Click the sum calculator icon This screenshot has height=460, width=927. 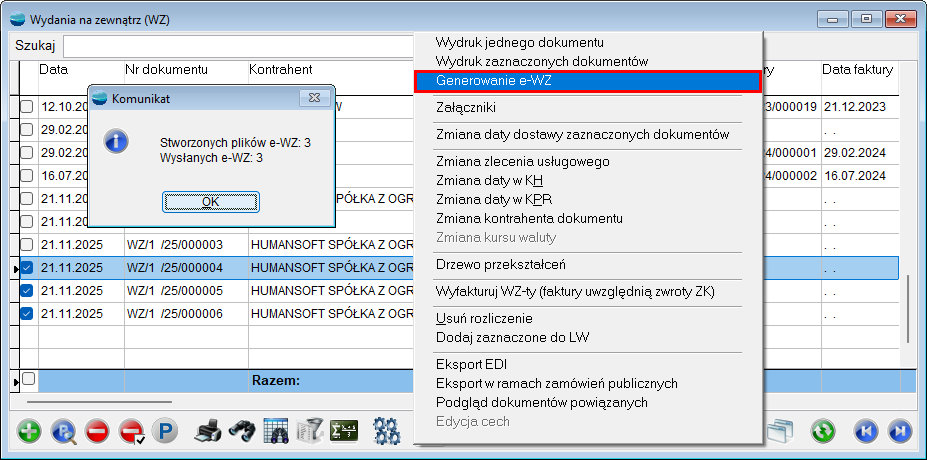(344, 431)
